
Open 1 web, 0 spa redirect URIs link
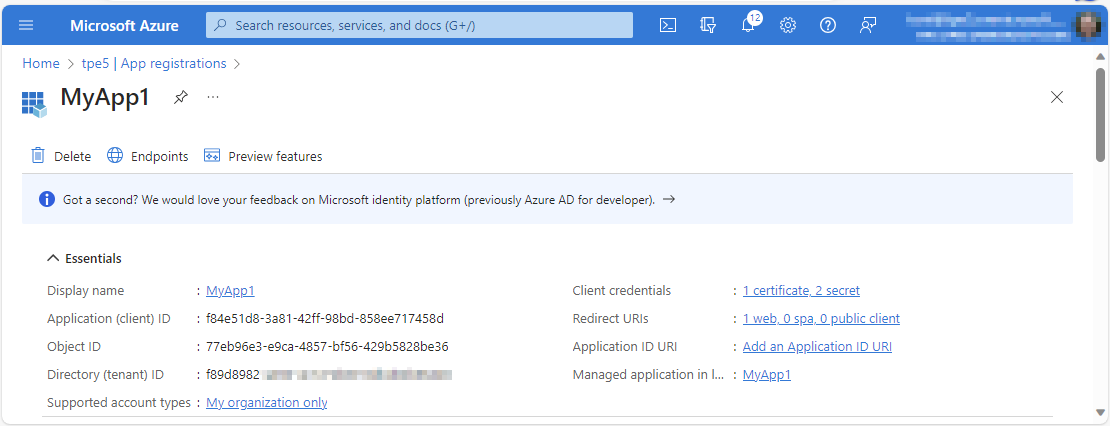point(821,318)
